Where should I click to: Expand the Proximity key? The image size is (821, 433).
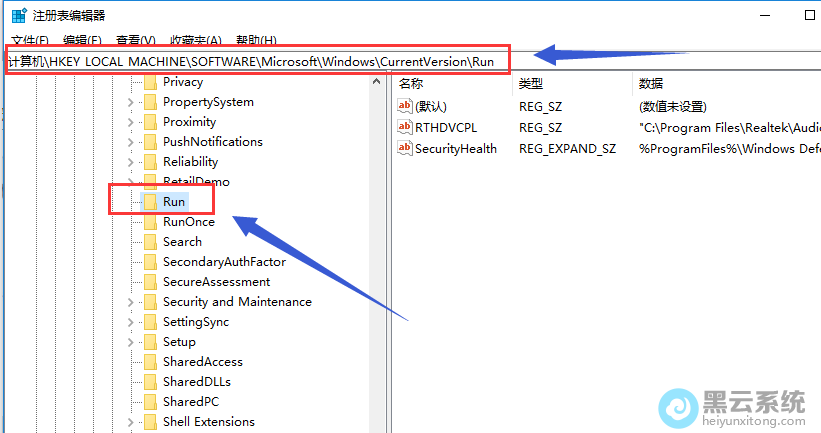click(130, 123)
